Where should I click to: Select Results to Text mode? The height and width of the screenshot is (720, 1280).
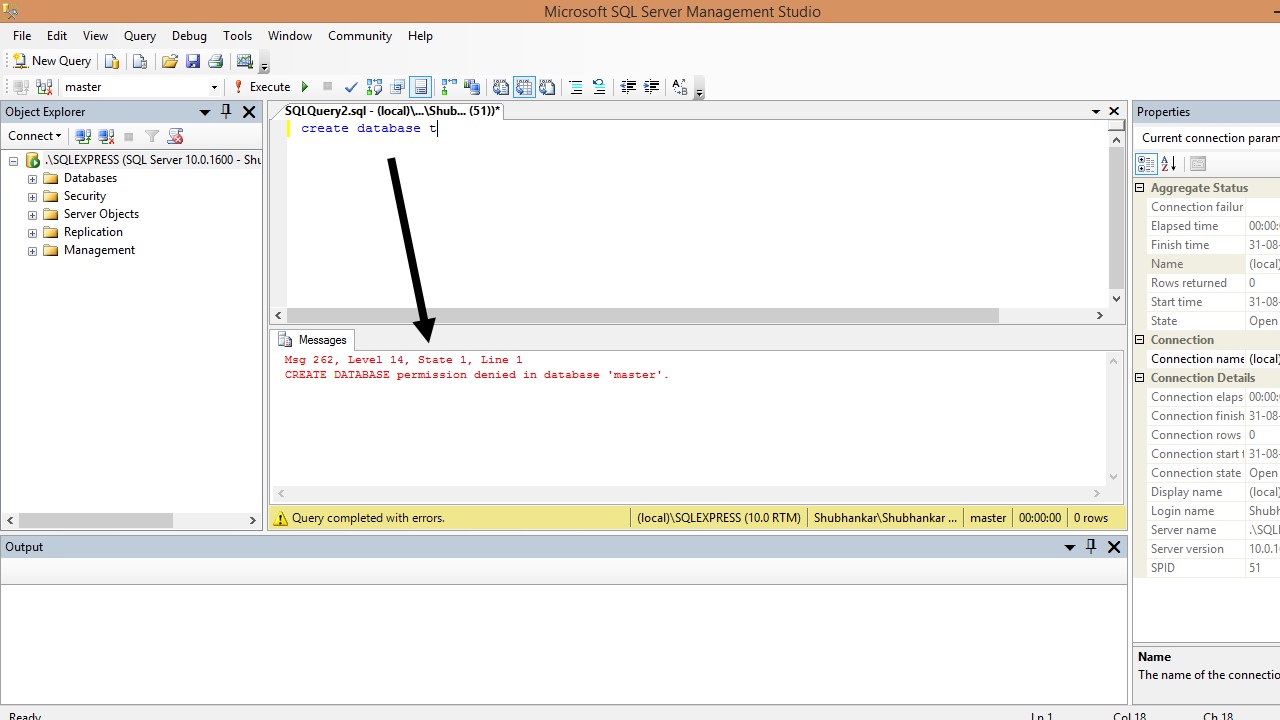coord(501,87)
